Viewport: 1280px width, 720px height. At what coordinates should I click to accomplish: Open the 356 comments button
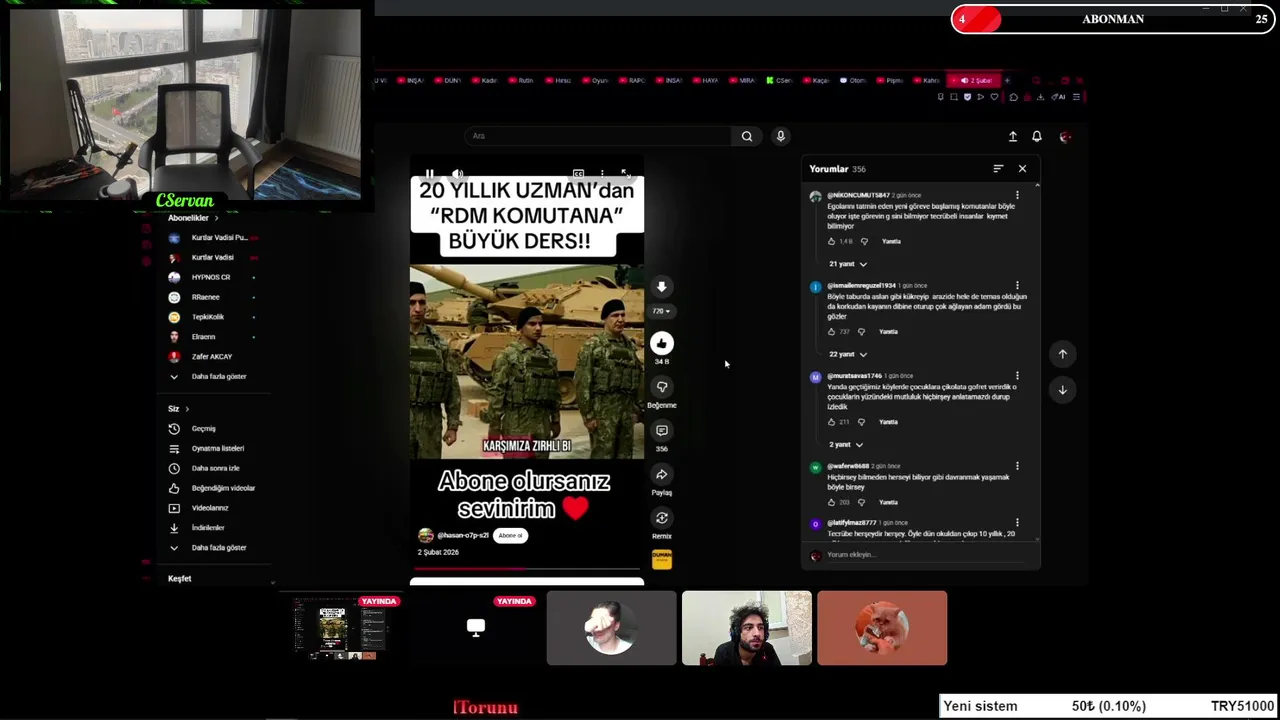[x=661, y=431]
